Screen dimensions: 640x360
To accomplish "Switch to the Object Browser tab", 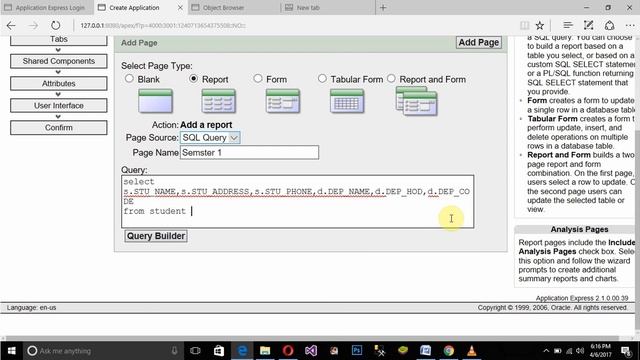I will 235,8.
